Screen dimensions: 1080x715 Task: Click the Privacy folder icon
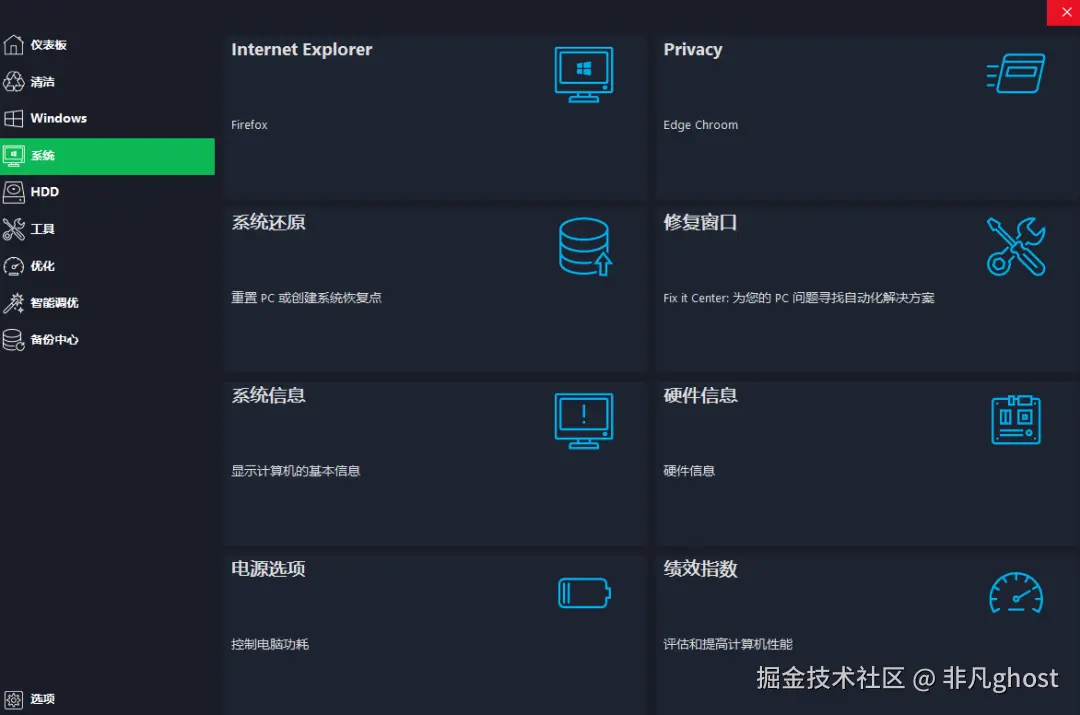click(1015, 73)
